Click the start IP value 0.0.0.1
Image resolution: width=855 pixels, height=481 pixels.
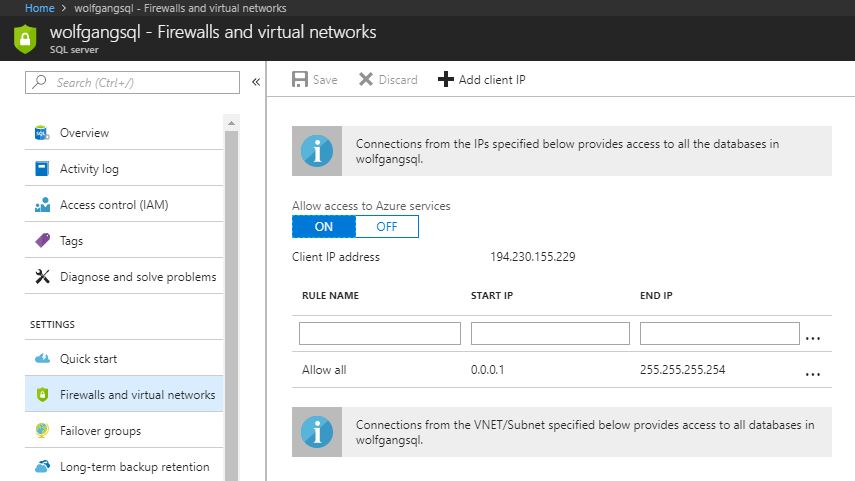coord(487,370)
